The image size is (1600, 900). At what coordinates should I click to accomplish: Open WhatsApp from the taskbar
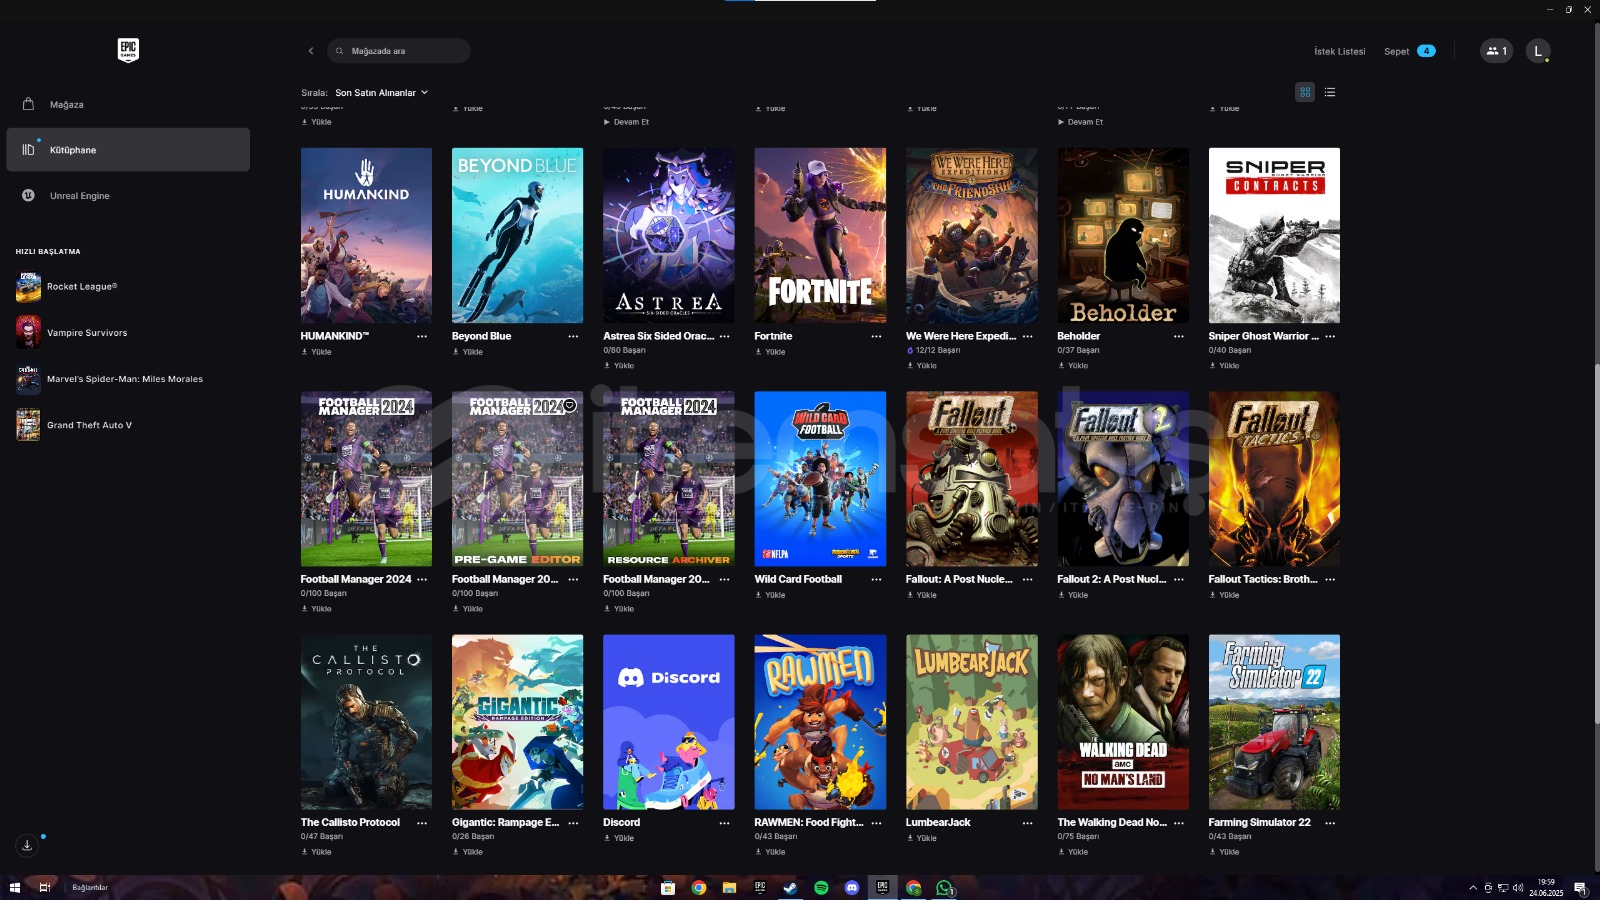click(944, 888)
